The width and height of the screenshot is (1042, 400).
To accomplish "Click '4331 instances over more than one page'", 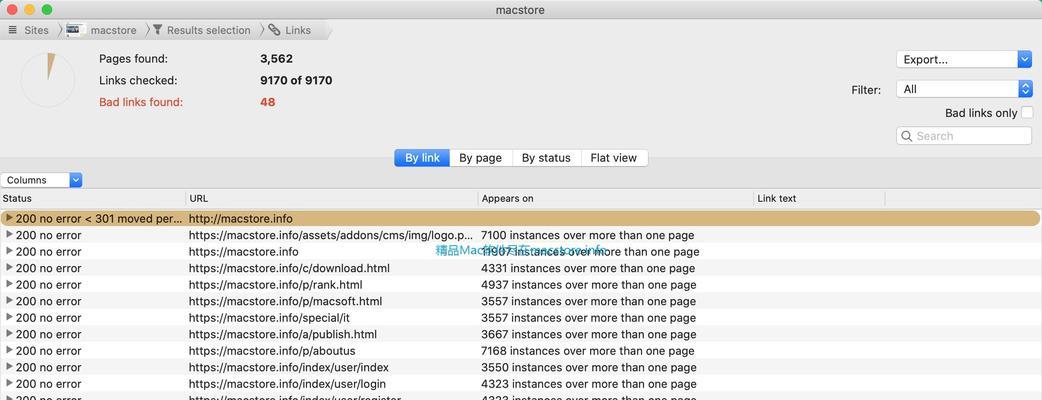I will (588, 268).
